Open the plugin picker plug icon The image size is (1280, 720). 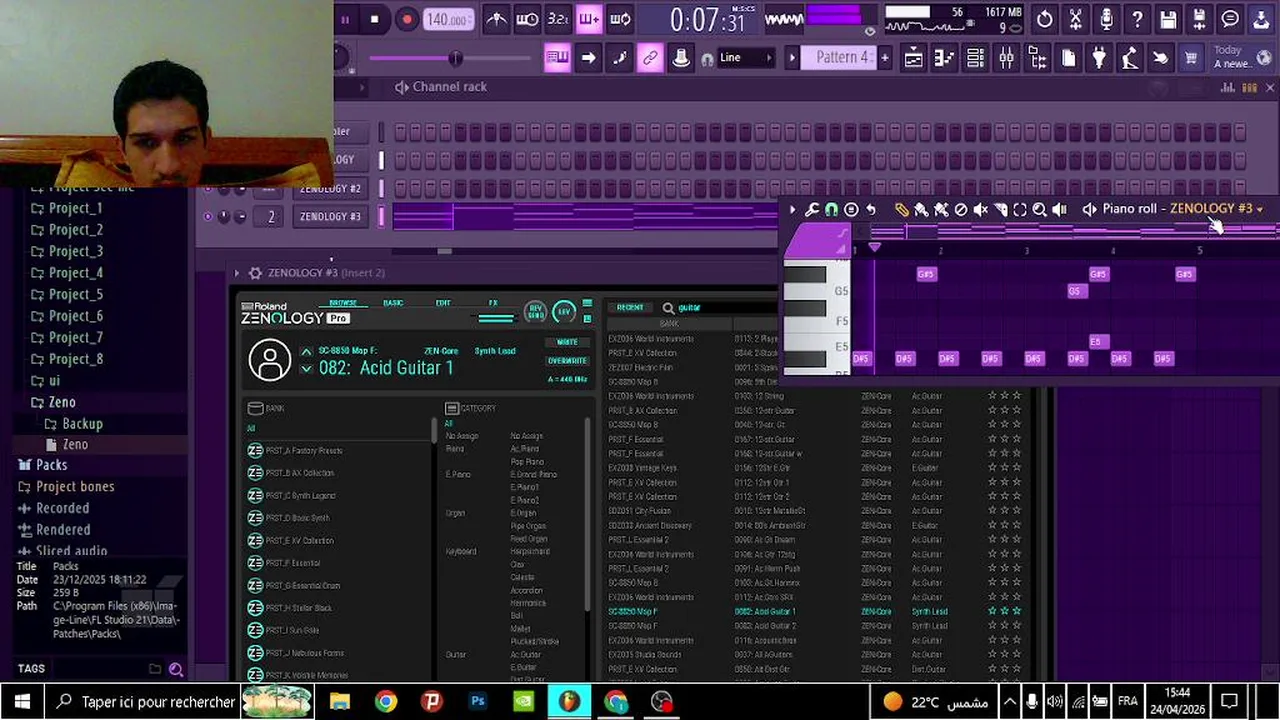click(1099, 58)
